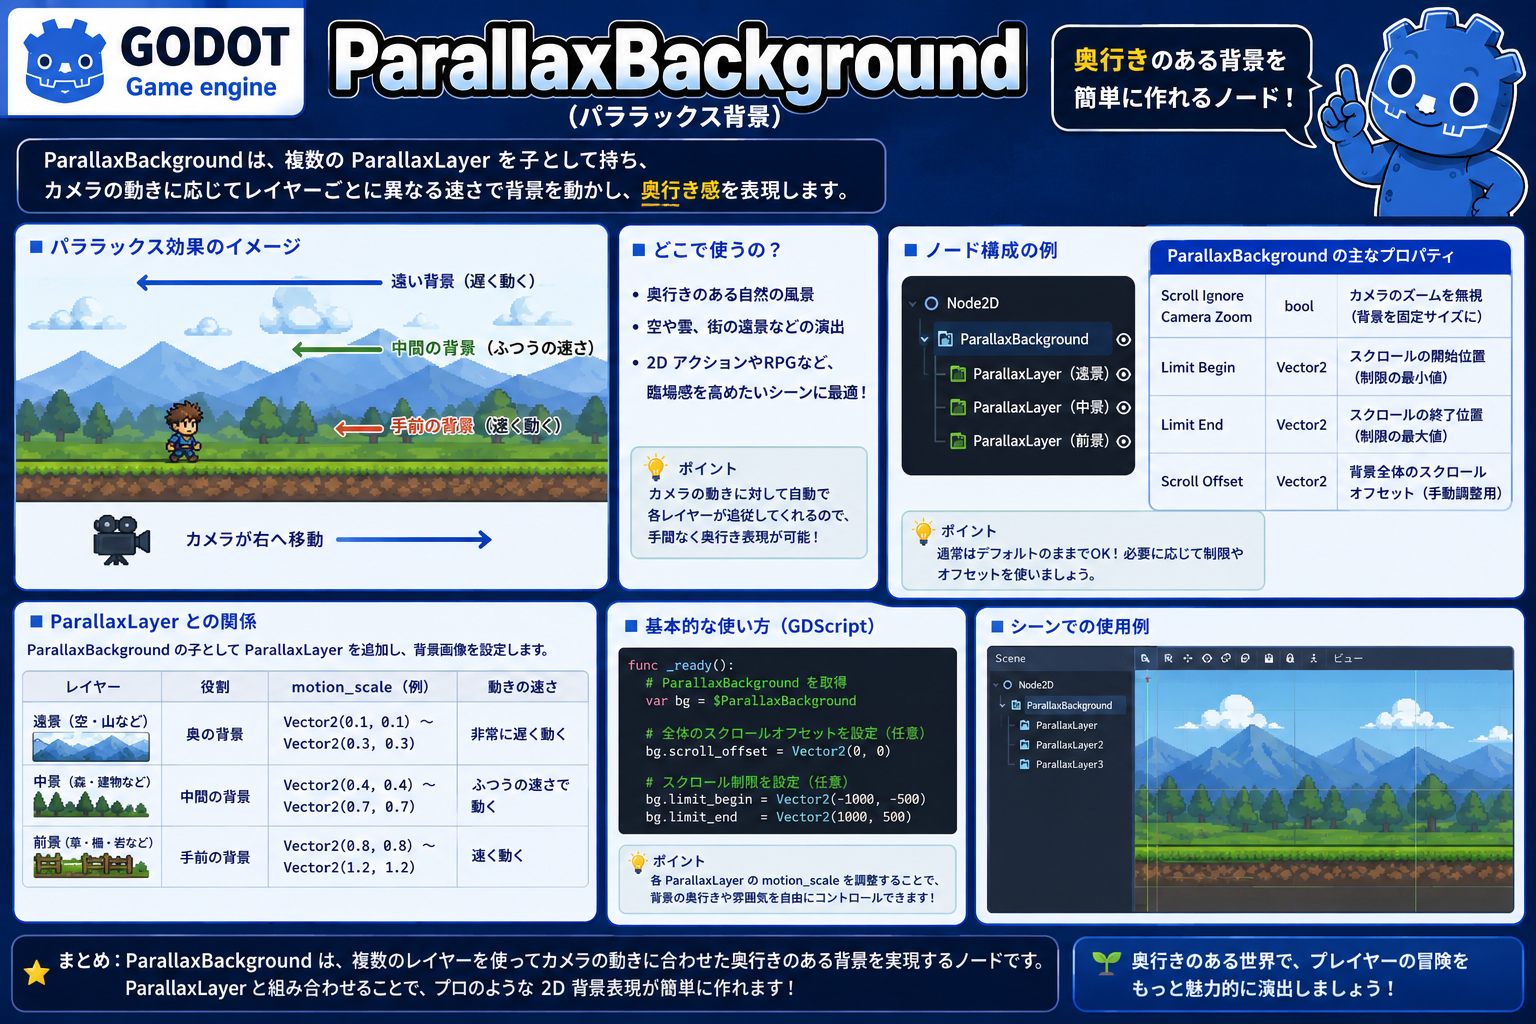The image size is (1536, 1024).
Task: Choose the Select tool in the viewport toolbar
Action: coord(1145,658)
